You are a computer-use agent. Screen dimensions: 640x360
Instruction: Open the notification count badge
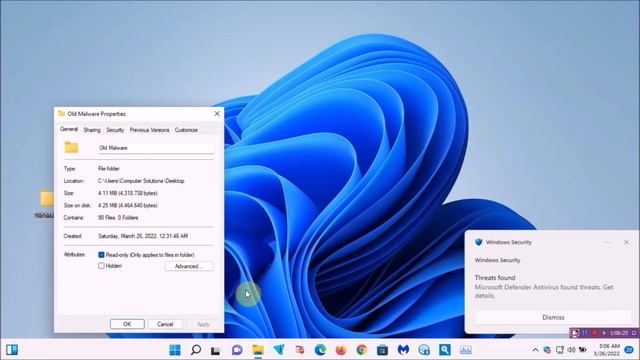click(629, 350)
